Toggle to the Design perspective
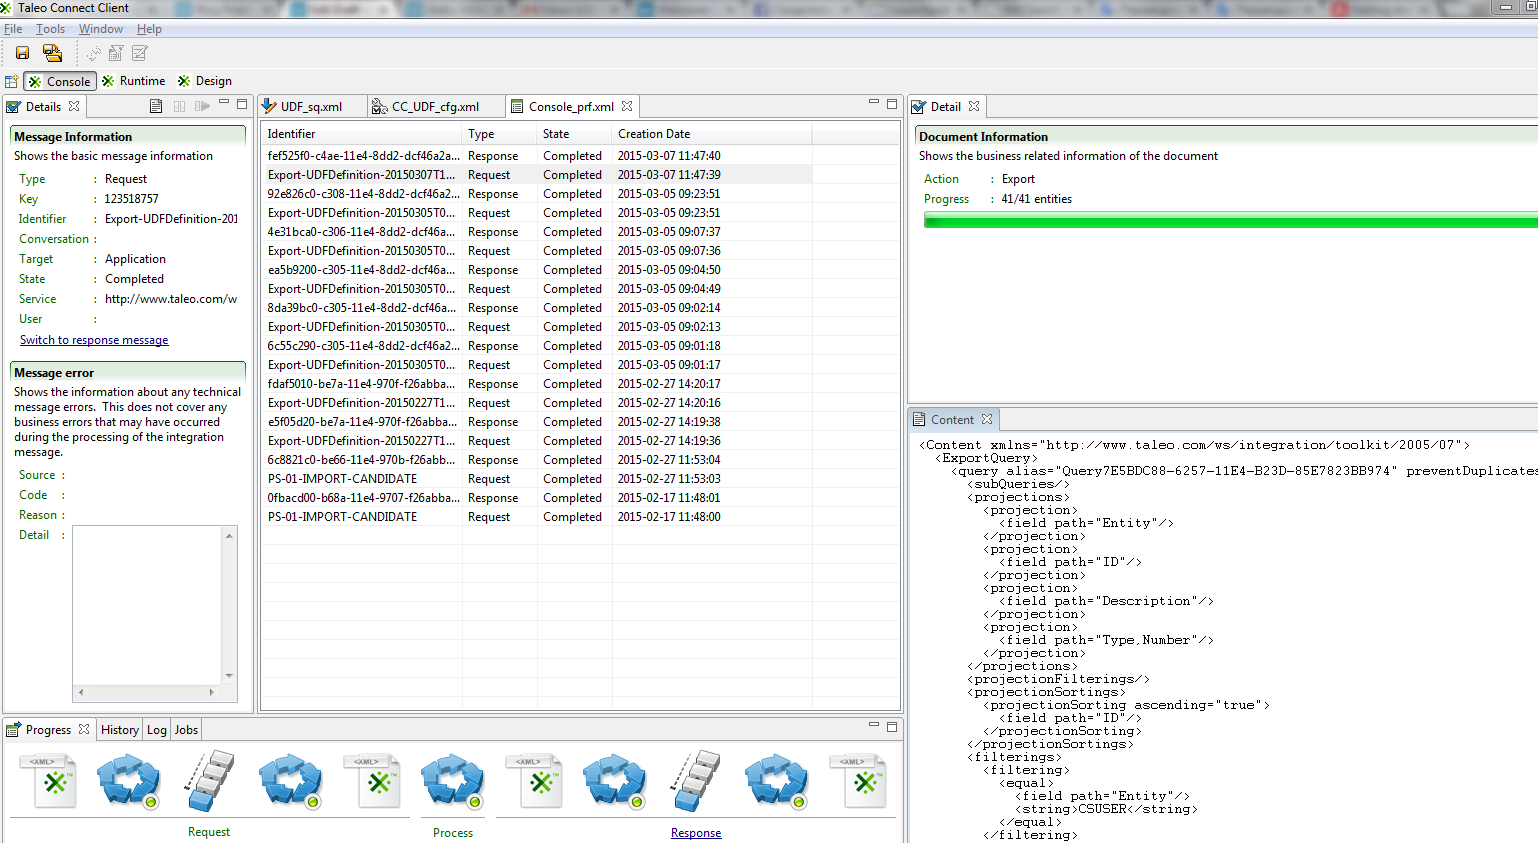 pos(205,81)
